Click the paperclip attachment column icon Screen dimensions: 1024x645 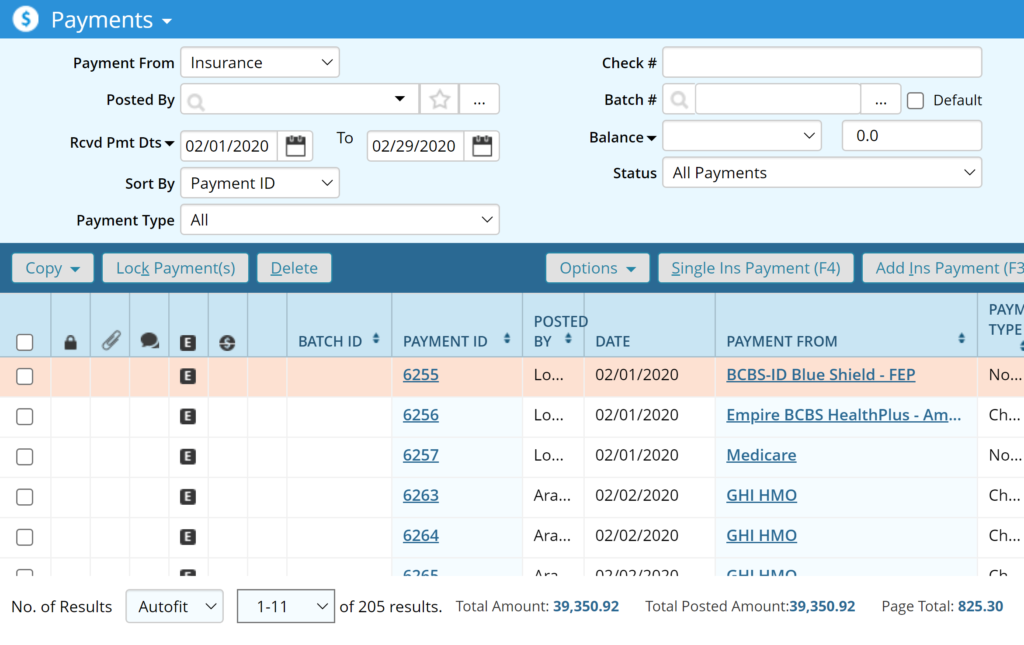[x=110, y=341]
